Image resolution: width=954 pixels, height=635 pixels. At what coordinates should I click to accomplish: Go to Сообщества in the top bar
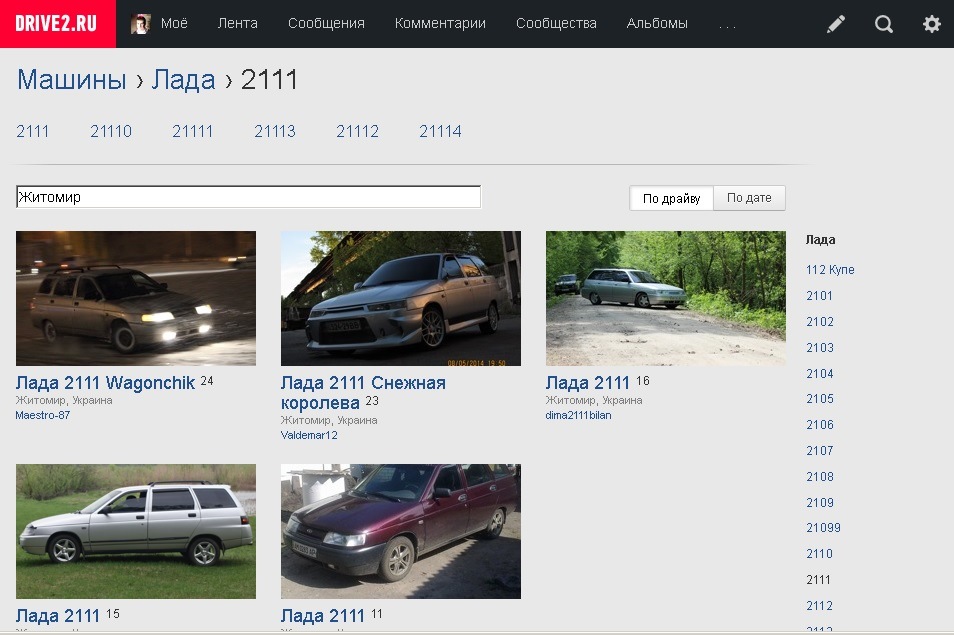[556, 24]
